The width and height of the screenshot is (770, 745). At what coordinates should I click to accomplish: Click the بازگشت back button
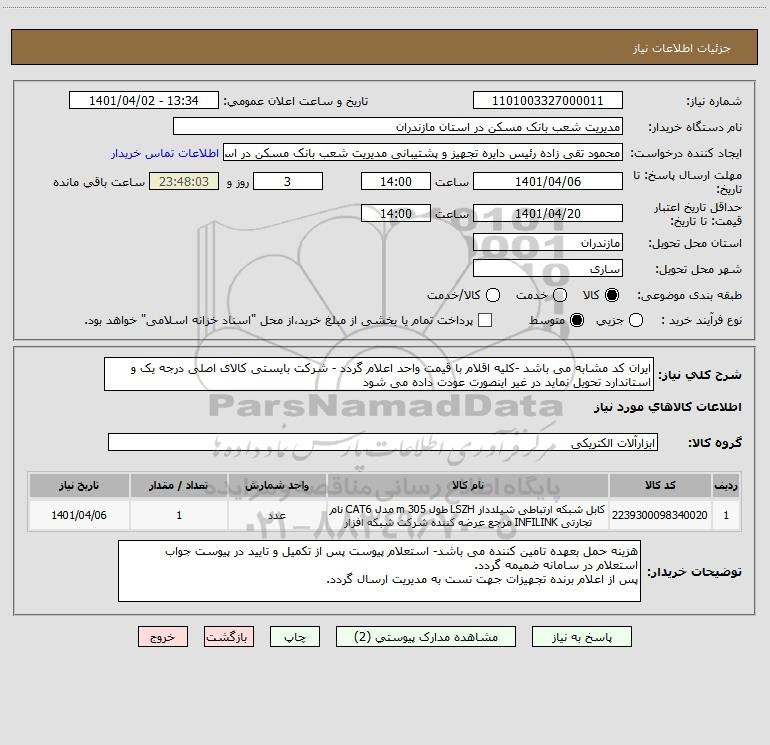(x=229, y=637)
